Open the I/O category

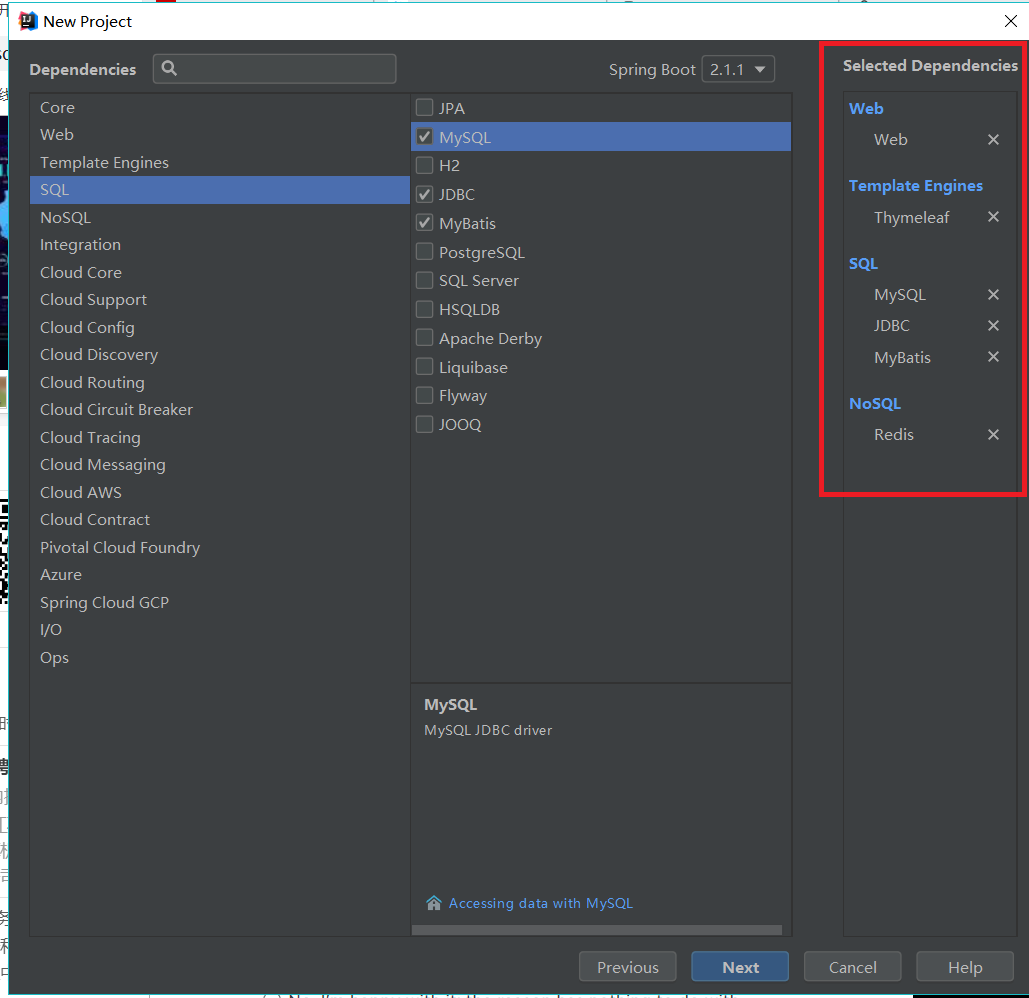click(x=220, y=630)
